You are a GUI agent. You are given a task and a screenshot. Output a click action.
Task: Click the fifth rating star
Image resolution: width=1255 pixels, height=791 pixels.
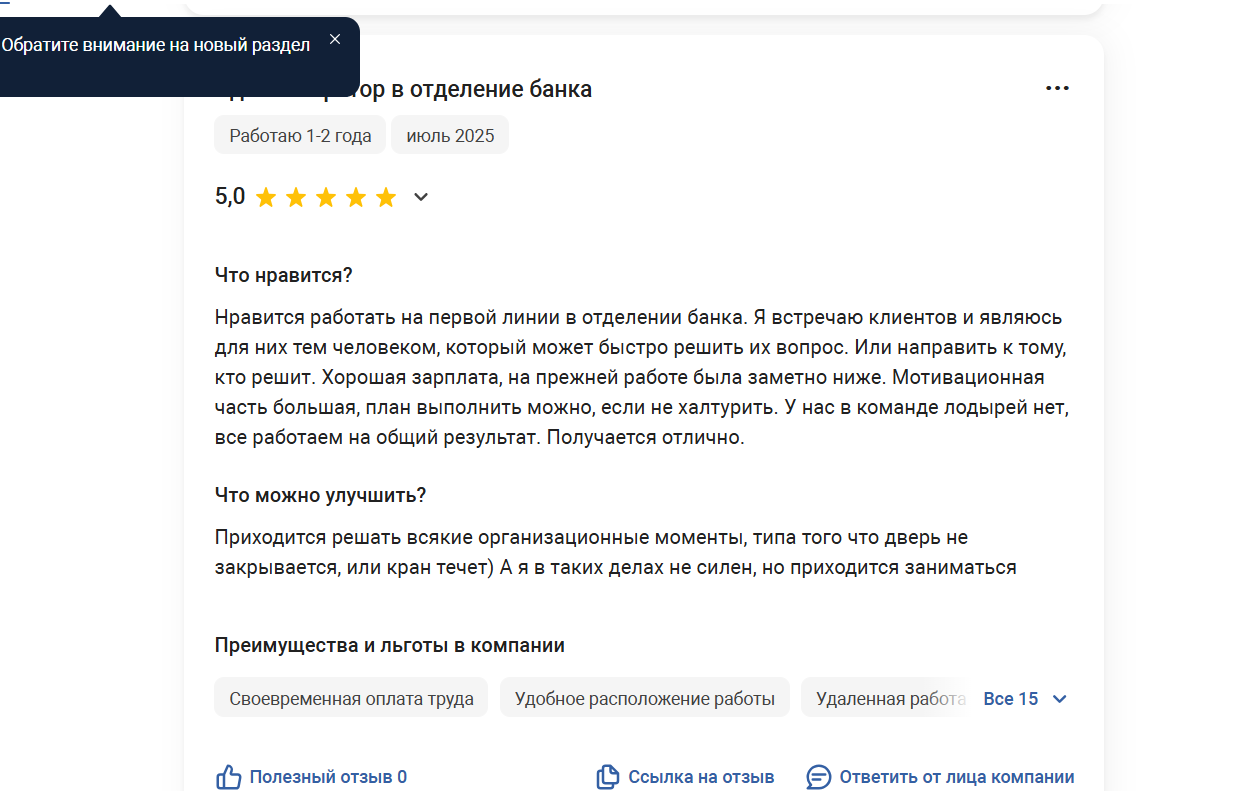386,197
